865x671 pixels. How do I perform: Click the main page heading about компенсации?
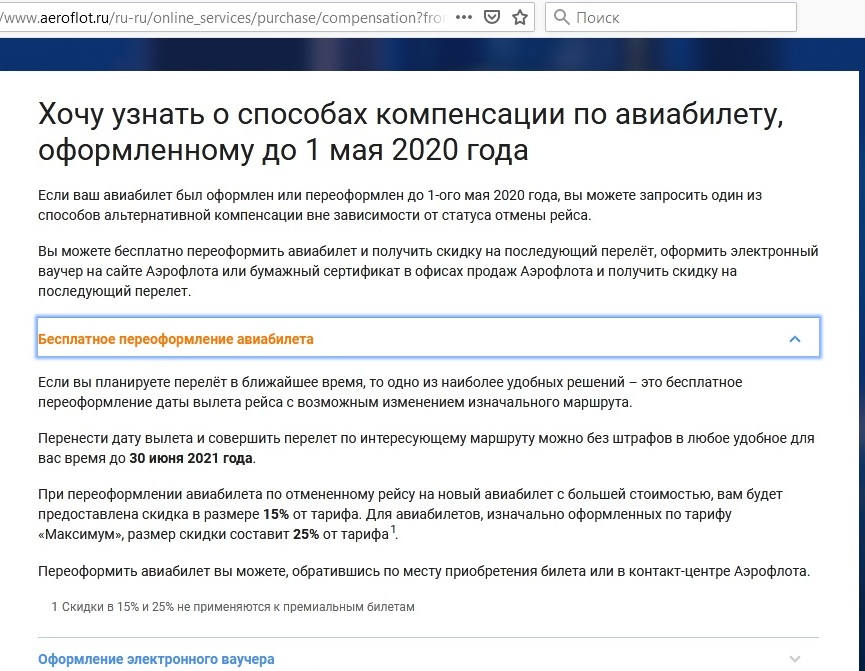(x=410, y=132)
